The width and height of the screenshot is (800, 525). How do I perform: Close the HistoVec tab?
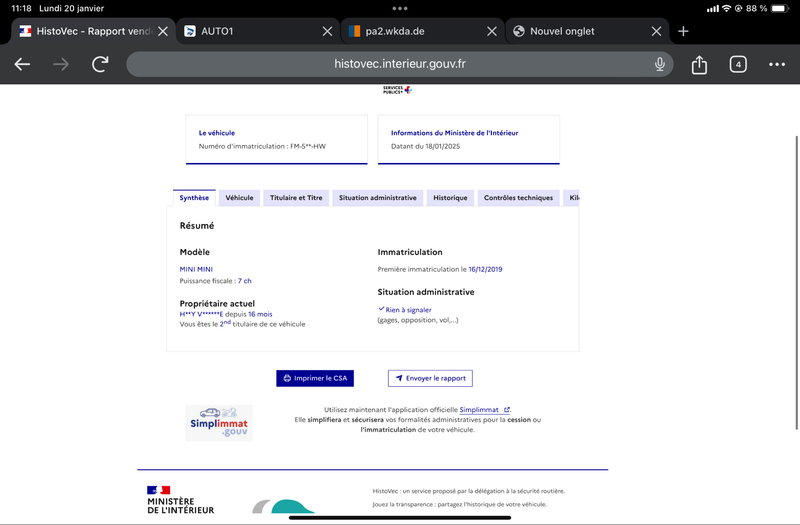(163, 31)
